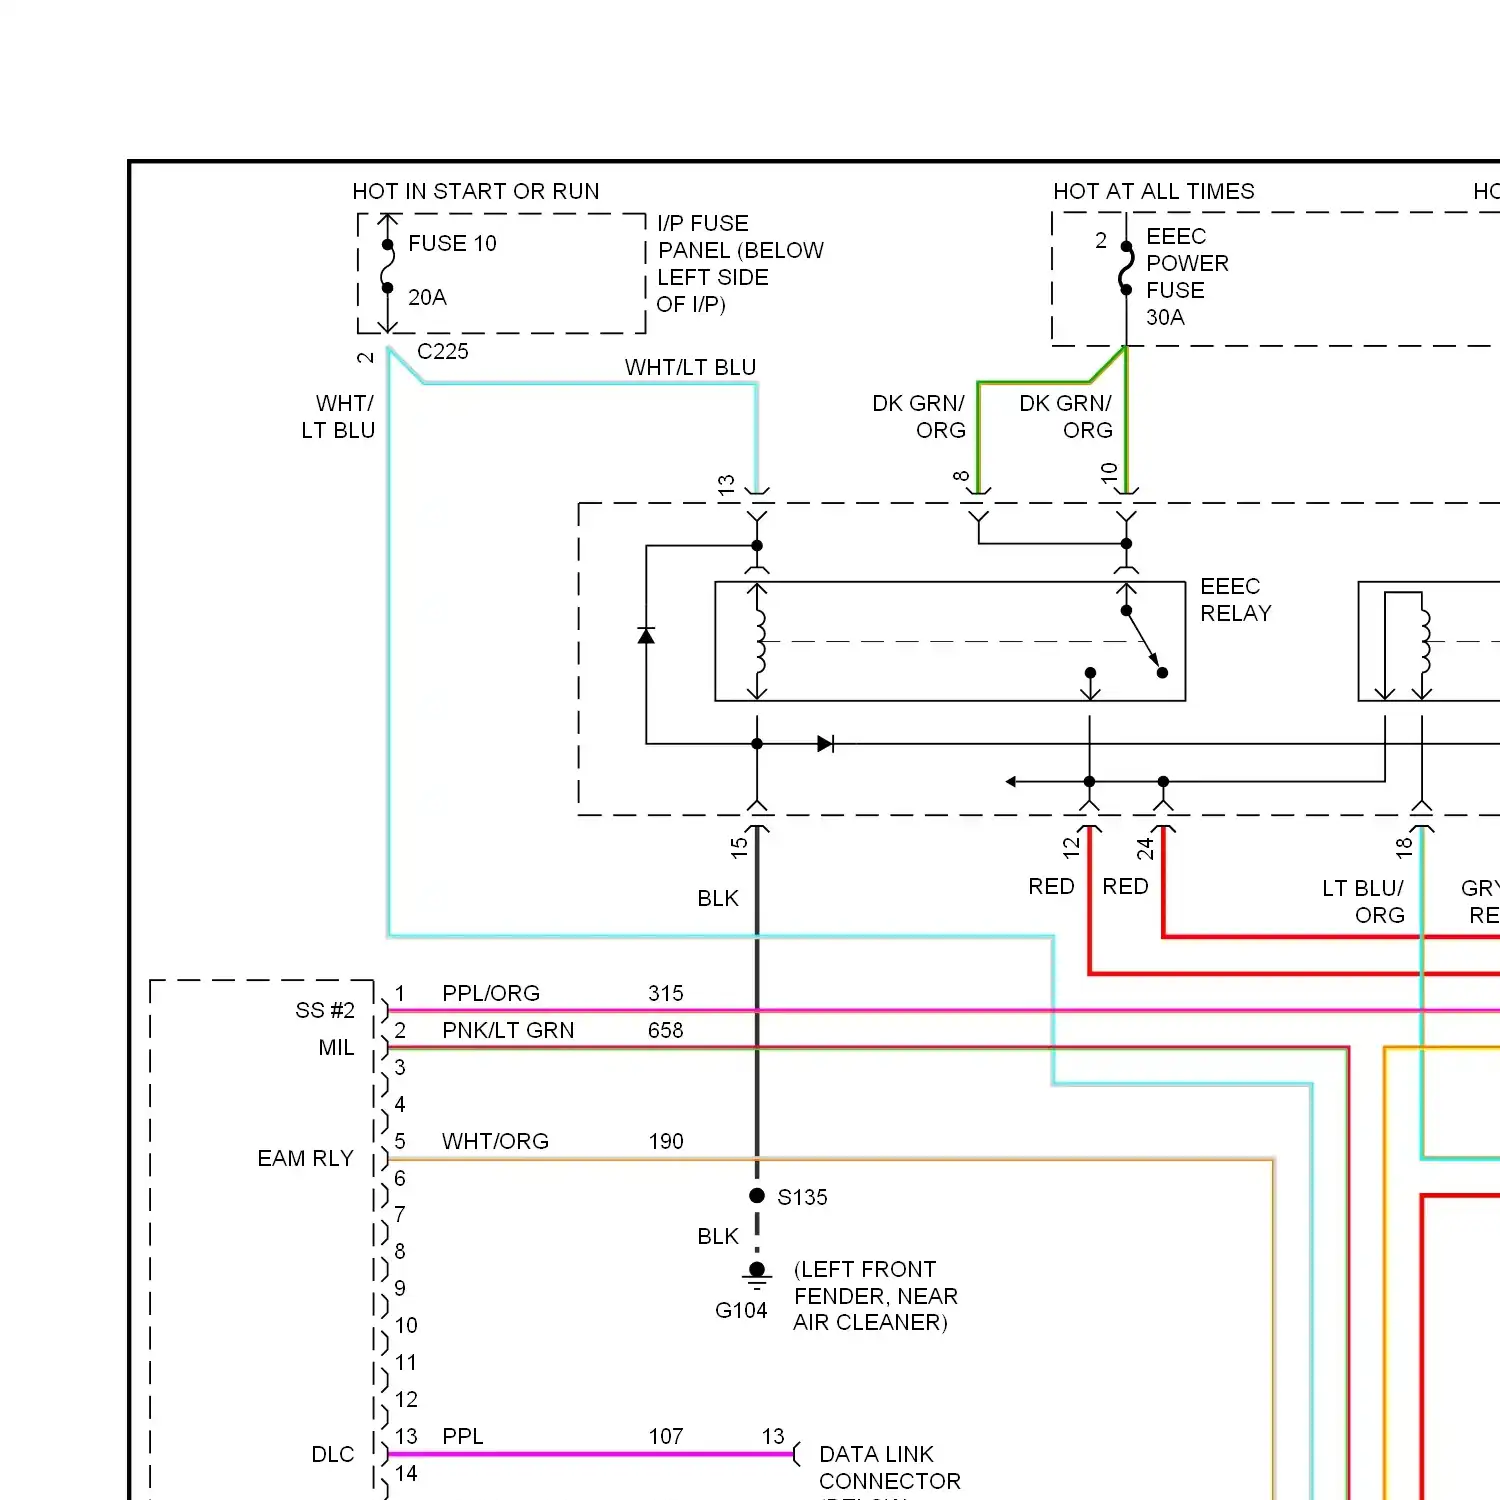
Task: Click circuit number "107"
Action: click(x=665, y=1436)
